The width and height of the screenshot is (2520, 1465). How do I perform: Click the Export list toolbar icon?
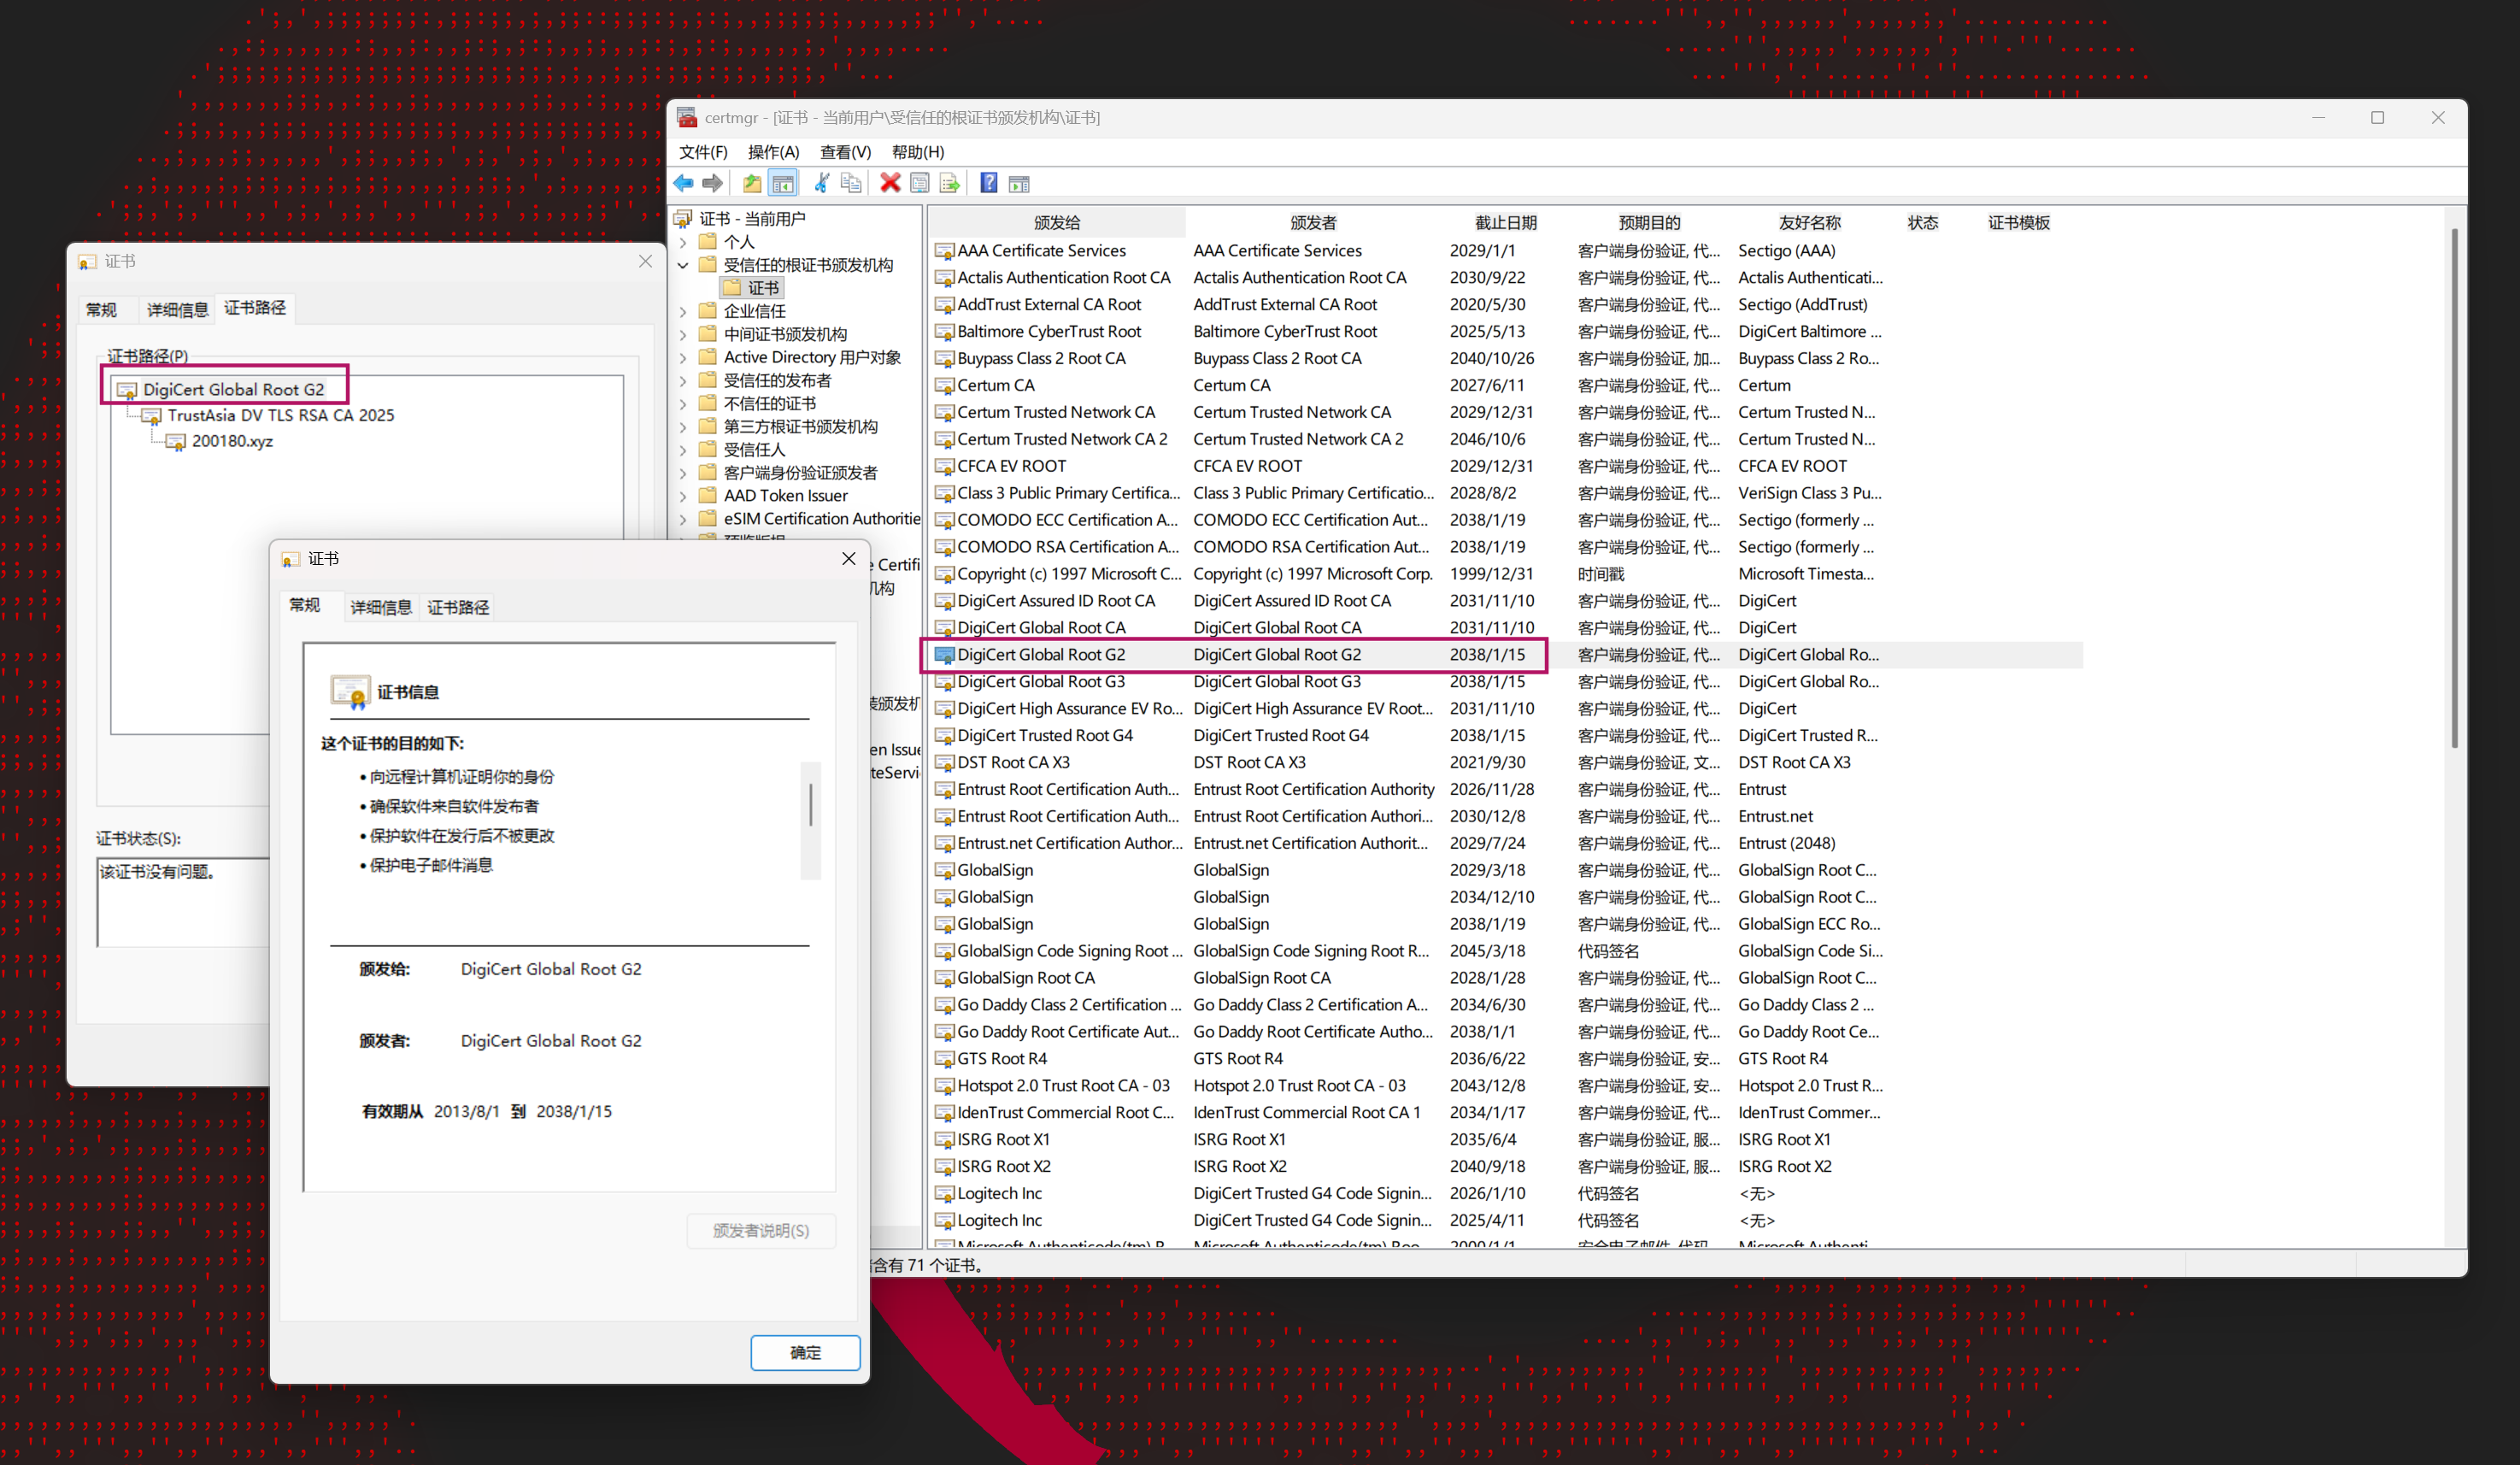point(950,183)
